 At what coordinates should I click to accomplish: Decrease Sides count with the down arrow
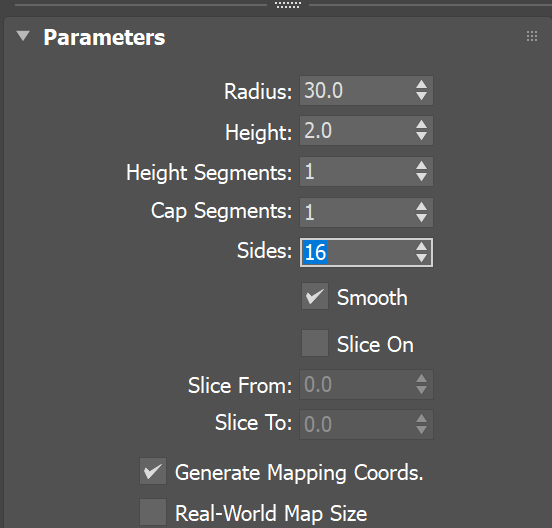click(421, 258)
